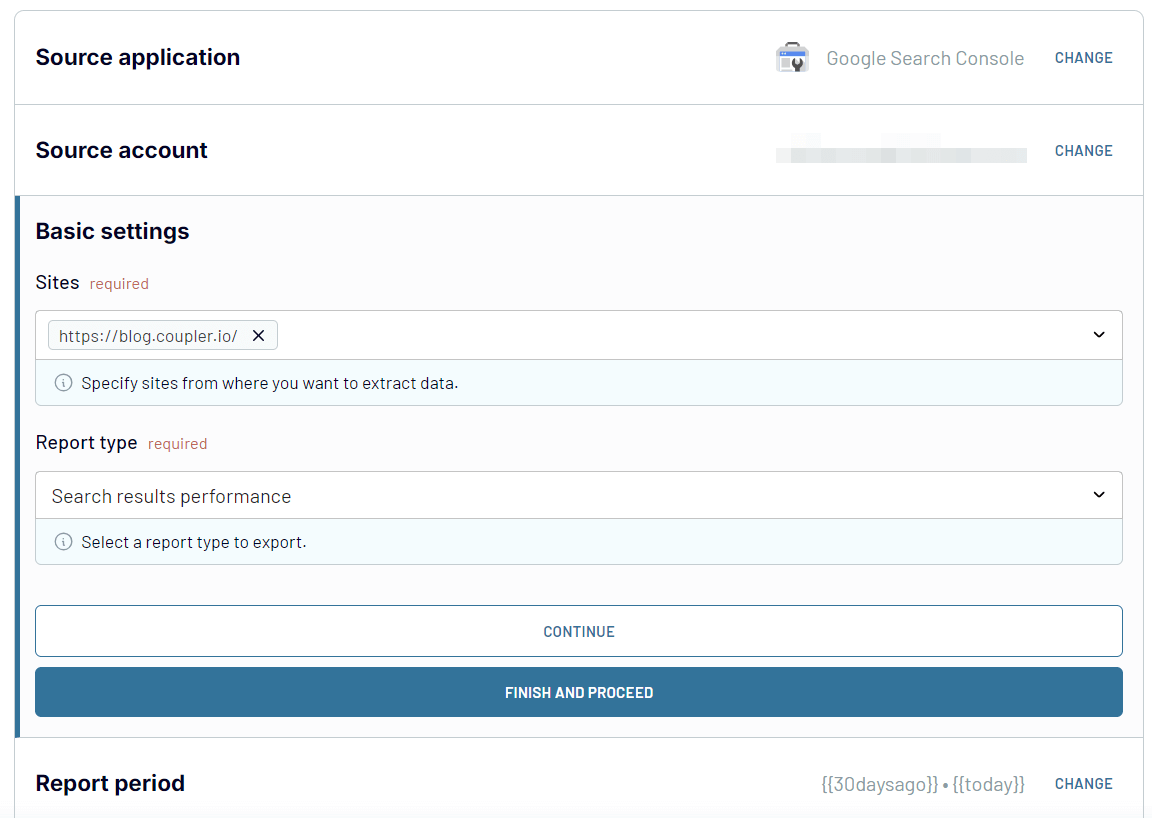Expand the Sites dropdown chevron

click(x=1099, y=335)
